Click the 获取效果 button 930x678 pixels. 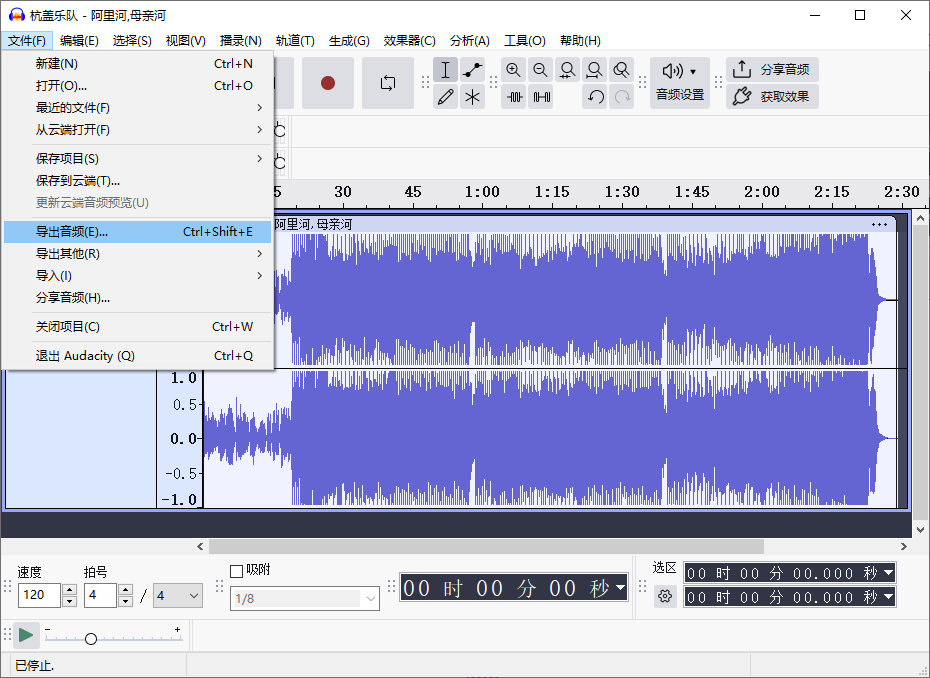click(772, 97)
